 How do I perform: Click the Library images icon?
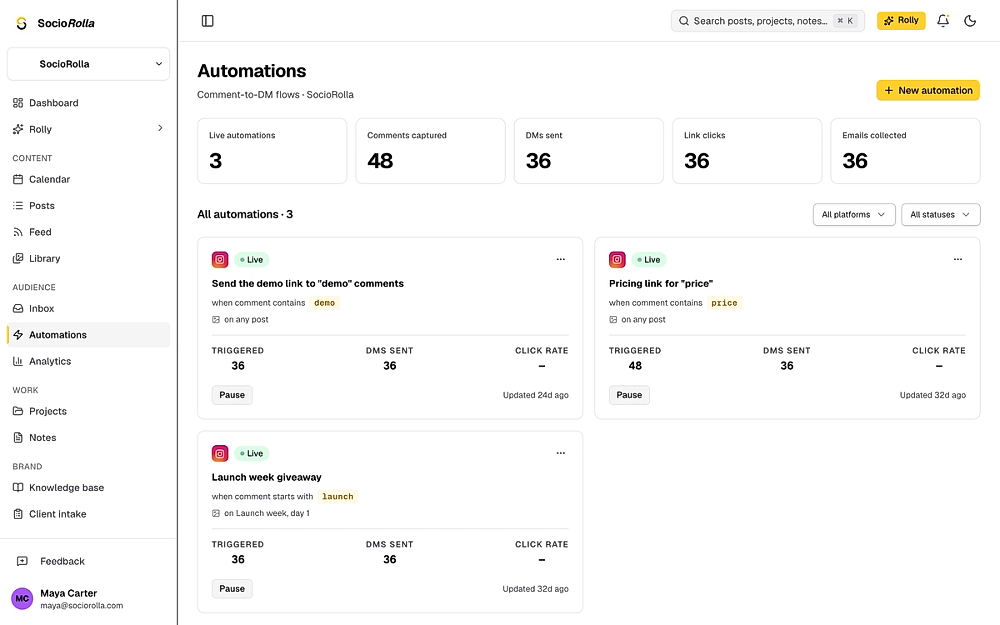tap(18, 258)
